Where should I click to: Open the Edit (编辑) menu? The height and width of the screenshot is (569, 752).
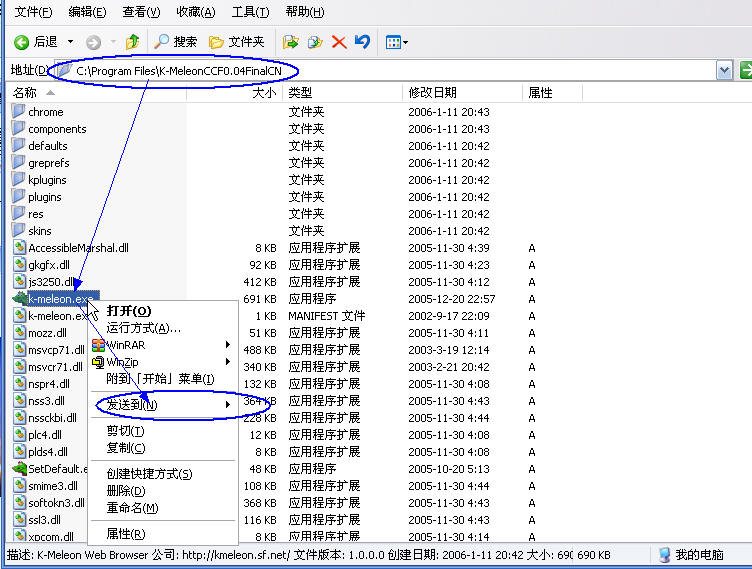point(87,12)
